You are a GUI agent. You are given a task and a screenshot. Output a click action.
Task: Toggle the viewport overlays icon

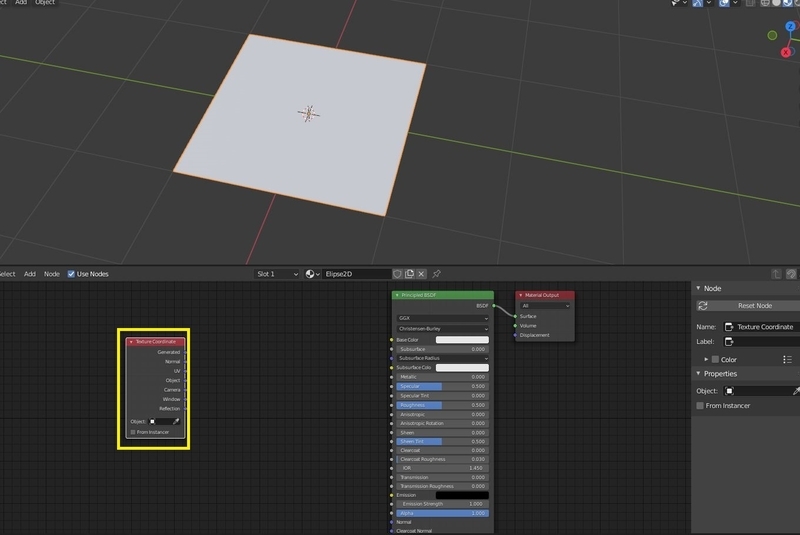click(x=724, y=3)
